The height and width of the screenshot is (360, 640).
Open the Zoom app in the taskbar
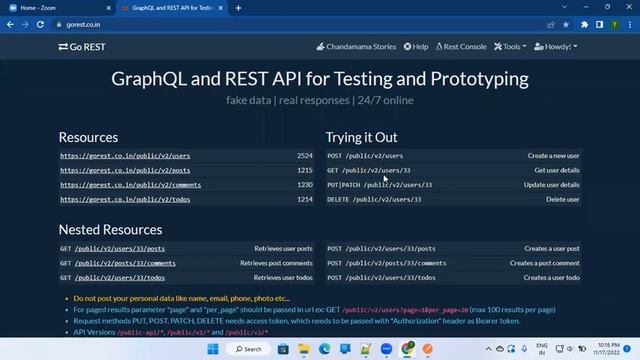pos(386,349)
